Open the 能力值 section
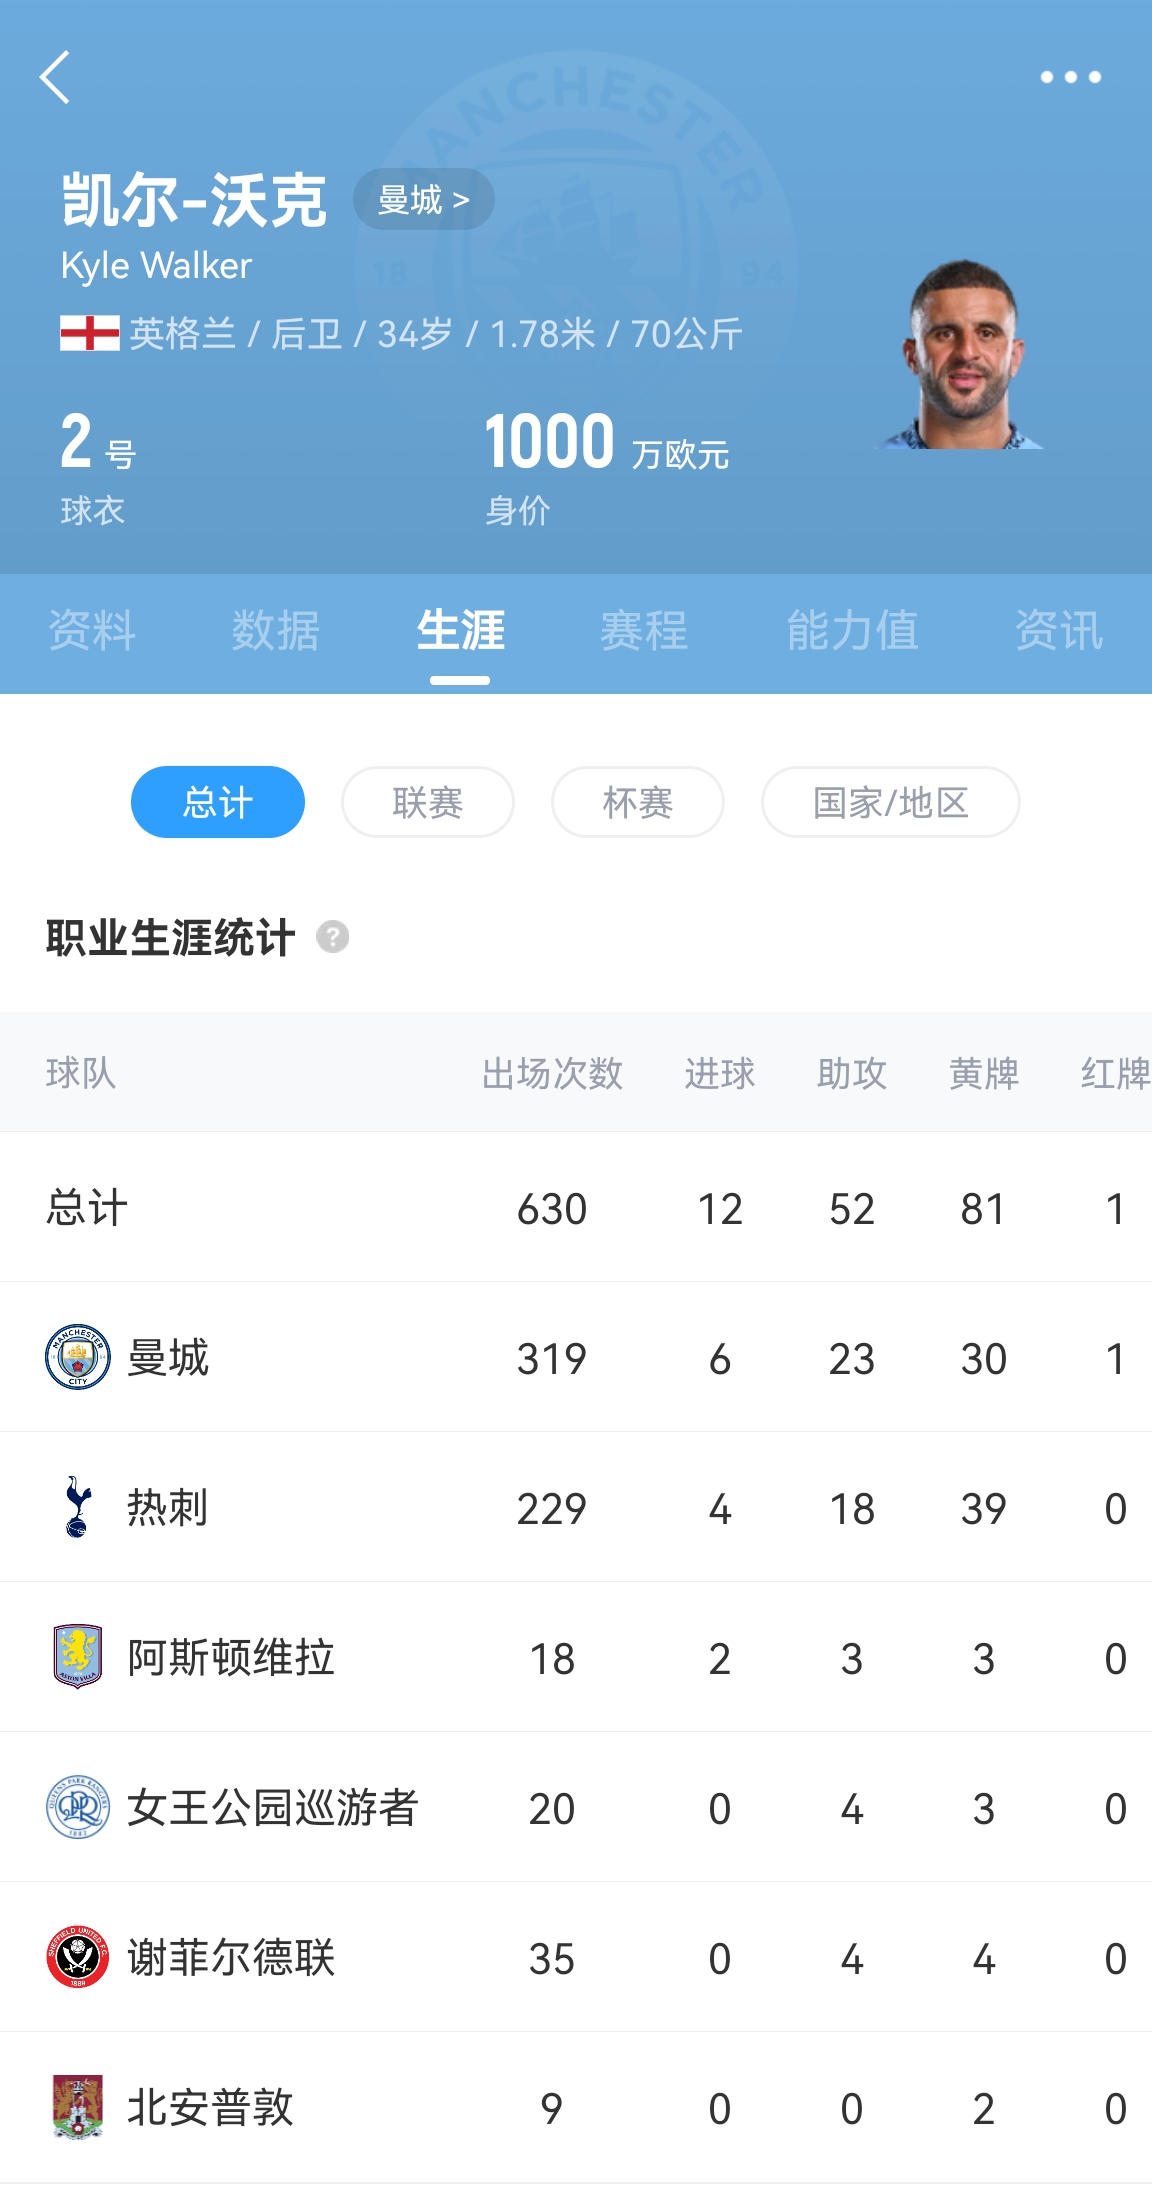The height and width of the screenshot is (2204, 1152). (851, 630)
